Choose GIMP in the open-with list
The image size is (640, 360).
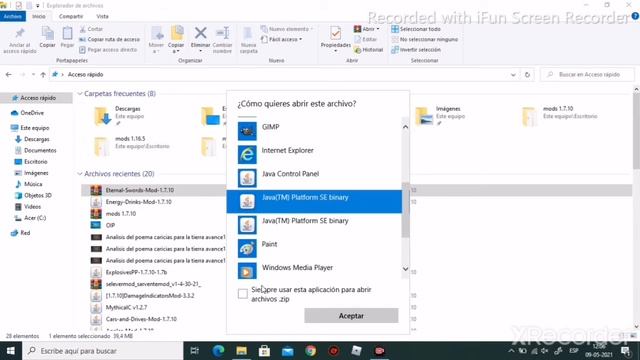(314, 131)
